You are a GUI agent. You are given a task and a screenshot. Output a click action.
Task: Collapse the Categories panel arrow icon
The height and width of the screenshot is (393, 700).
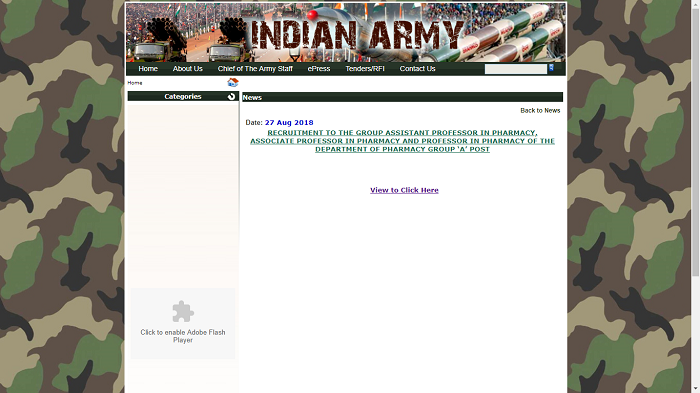point(231,96)
